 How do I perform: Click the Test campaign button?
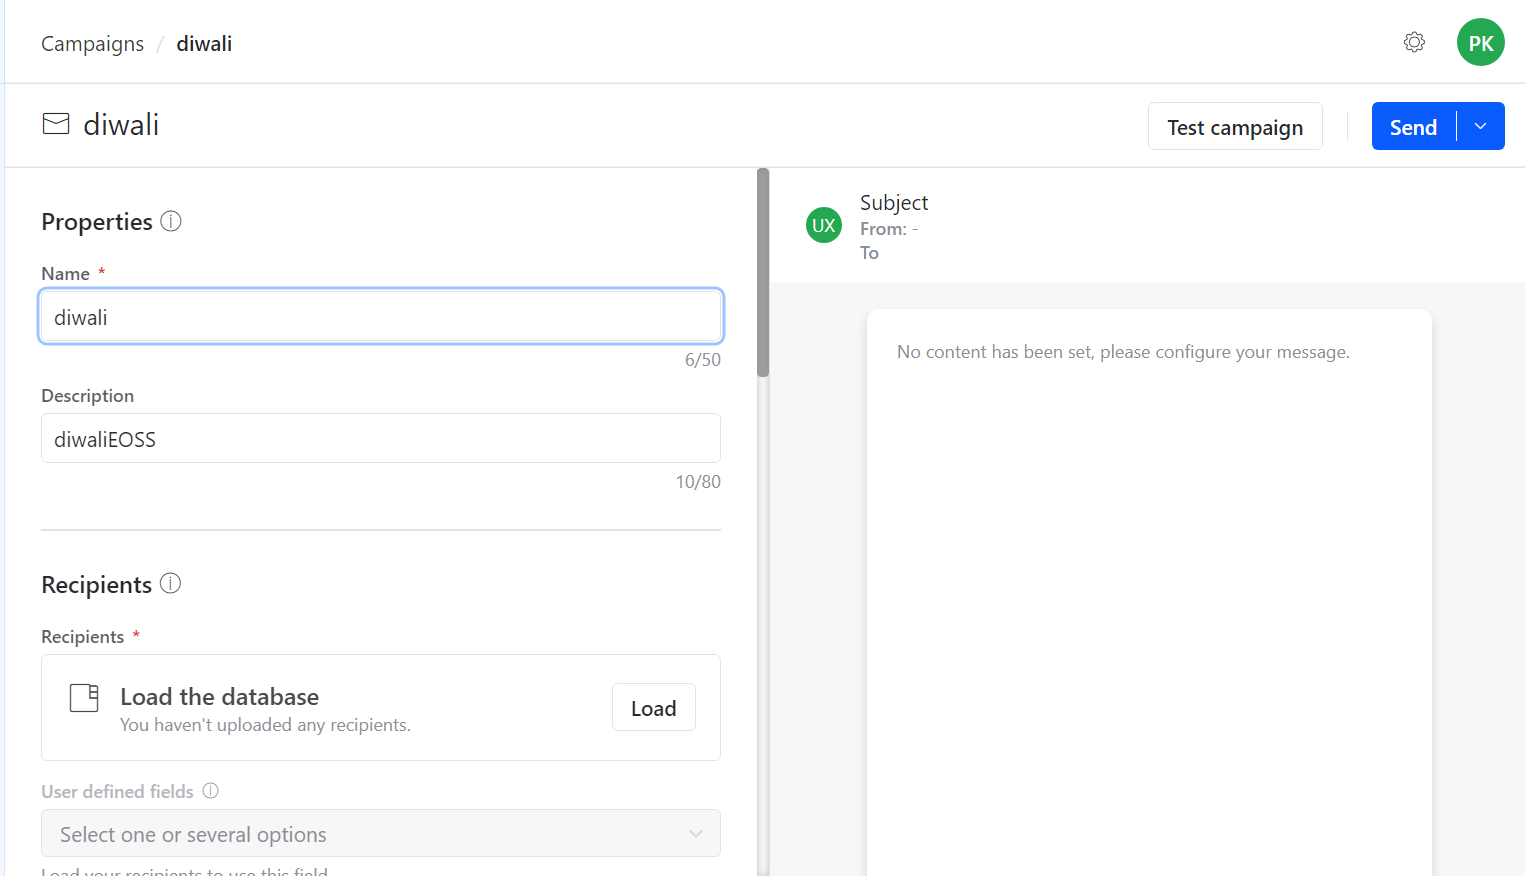pos(1235,126)
